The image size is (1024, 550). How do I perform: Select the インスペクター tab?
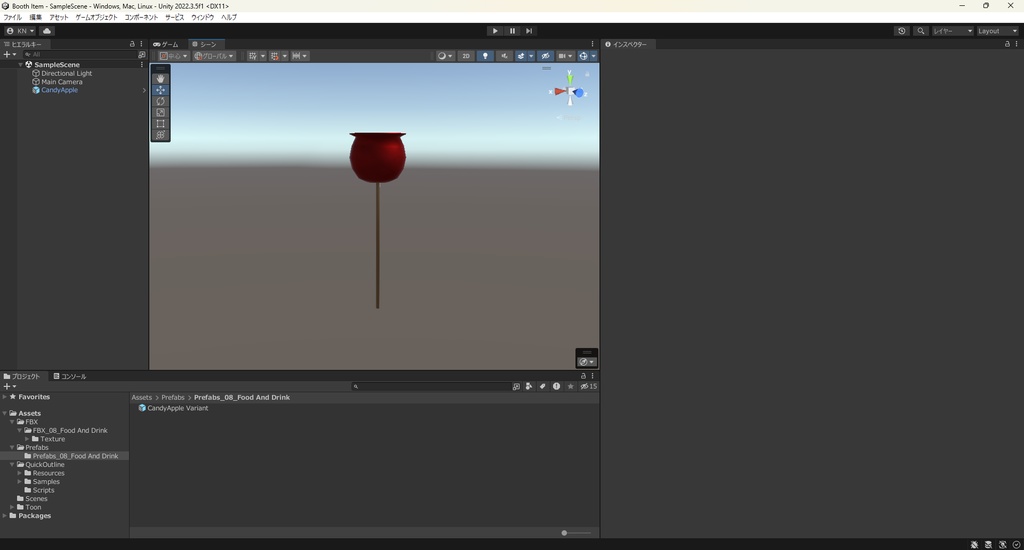click(x=626, y=44)
